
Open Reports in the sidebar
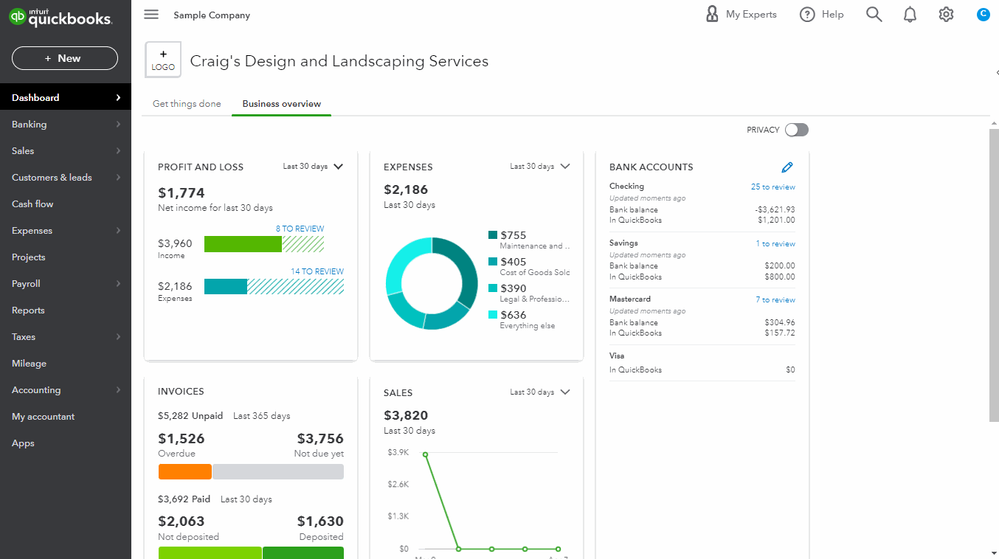(28, 310)
